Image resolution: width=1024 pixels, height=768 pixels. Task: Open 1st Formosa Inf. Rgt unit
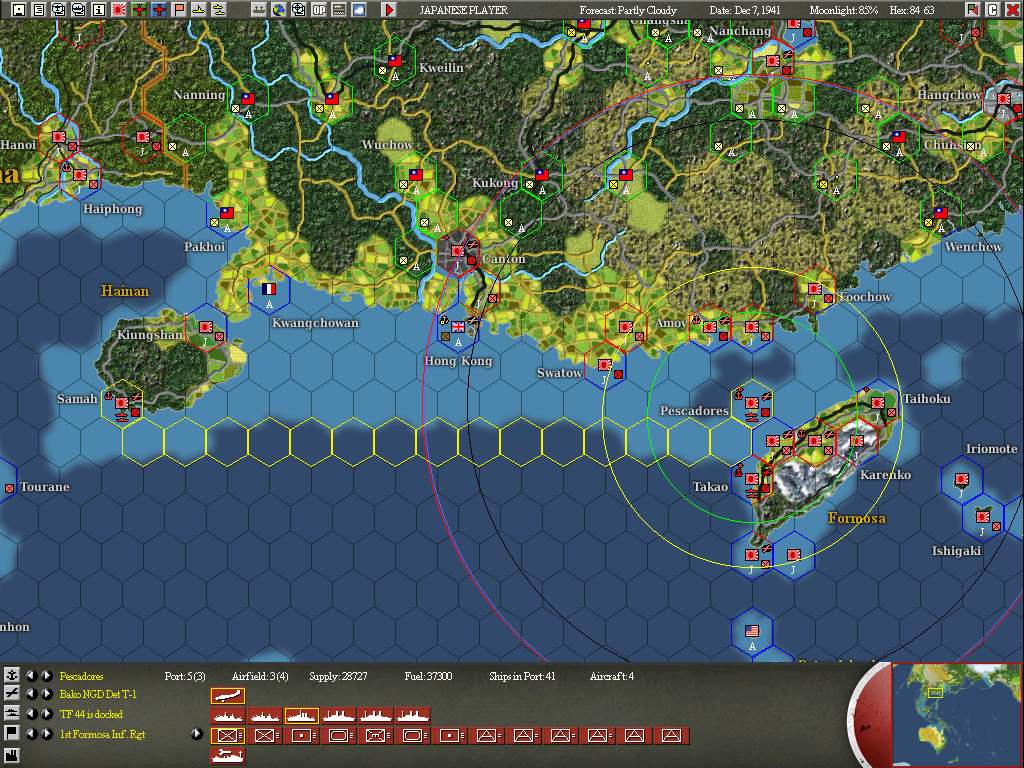click(103, 734)
